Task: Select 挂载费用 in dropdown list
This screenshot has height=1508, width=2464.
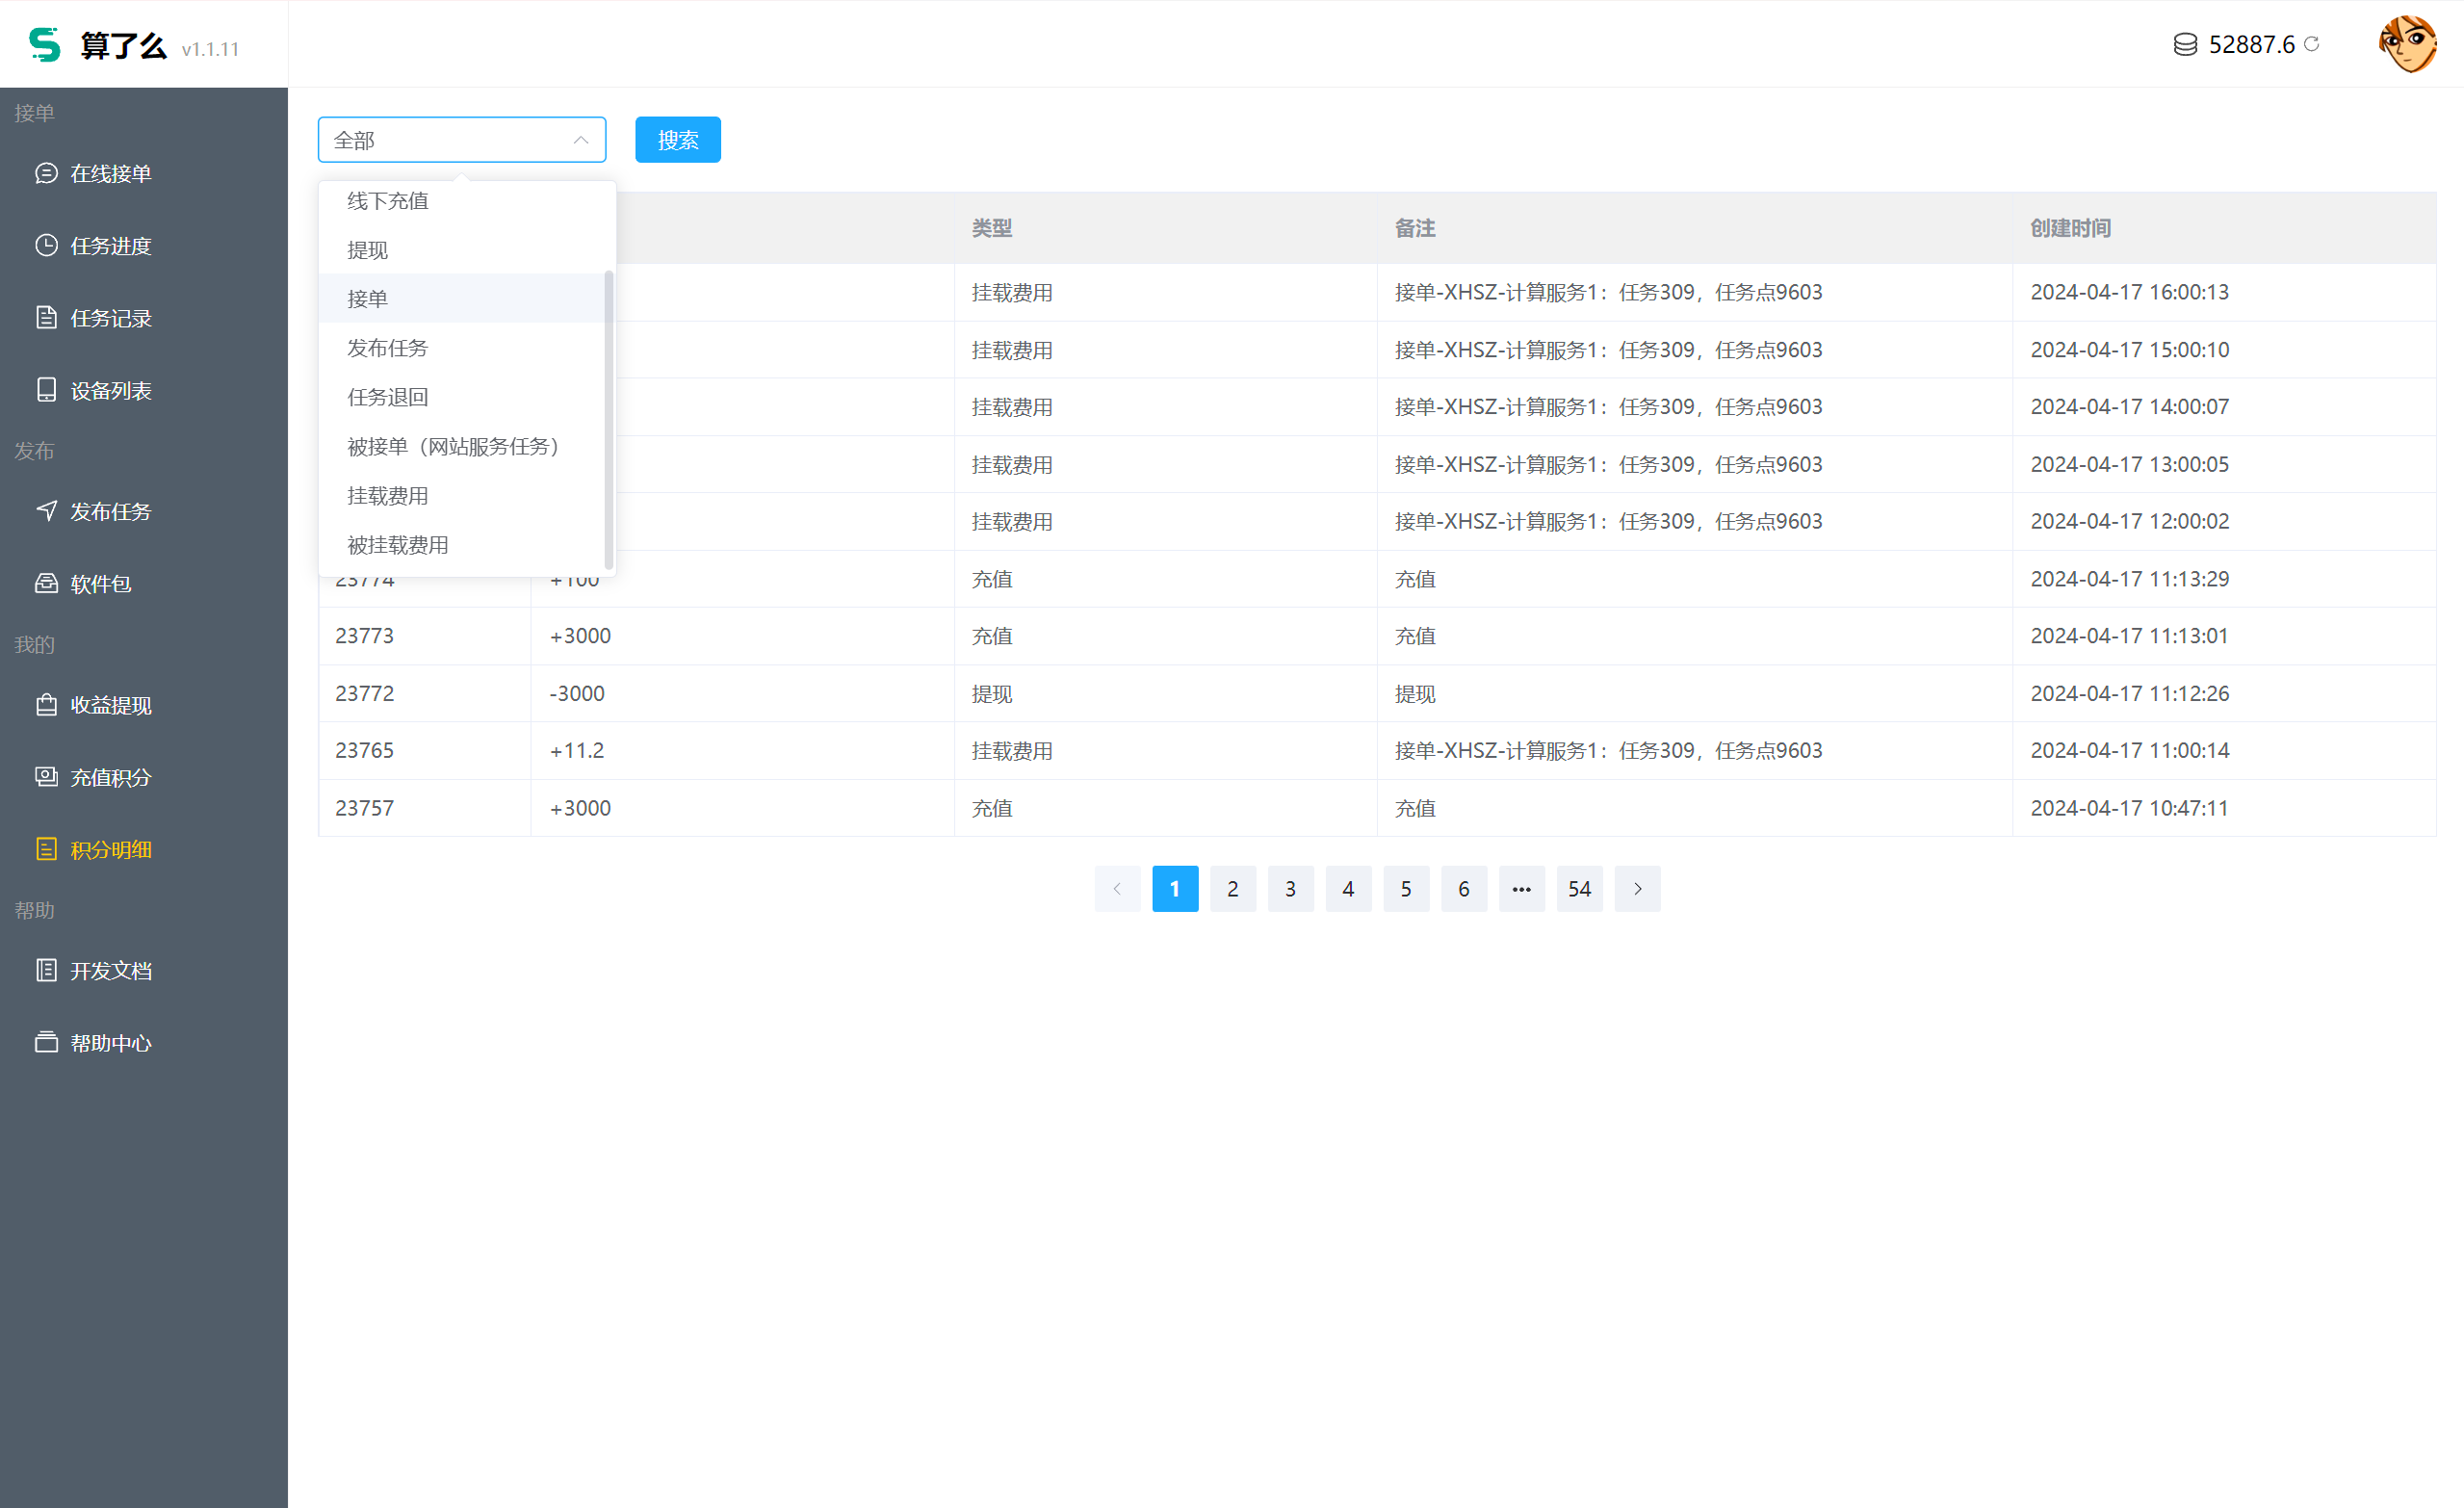Action: click(388, 496)
